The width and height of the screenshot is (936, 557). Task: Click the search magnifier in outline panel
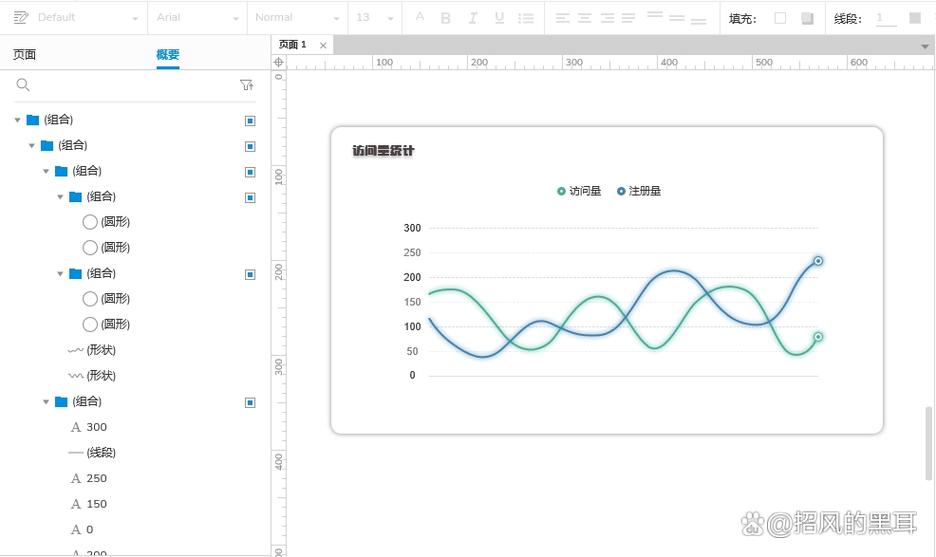[23, 86]
